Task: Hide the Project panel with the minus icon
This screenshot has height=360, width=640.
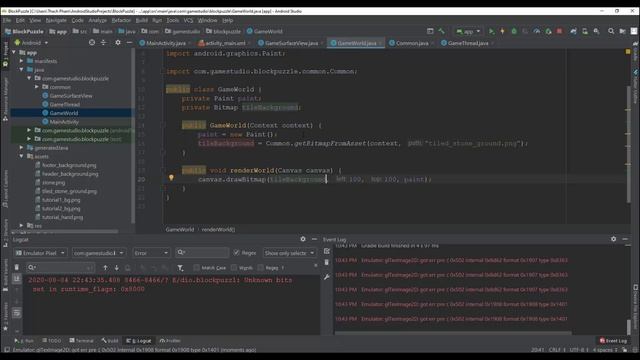Action: (x=129, y=42)
